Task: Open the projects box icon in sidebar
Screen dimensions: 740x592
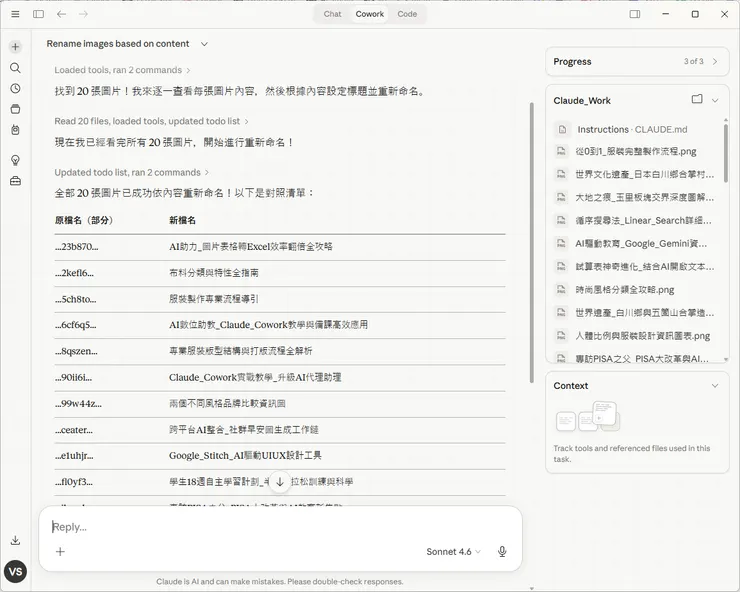Action: click(x=15, y=109)
